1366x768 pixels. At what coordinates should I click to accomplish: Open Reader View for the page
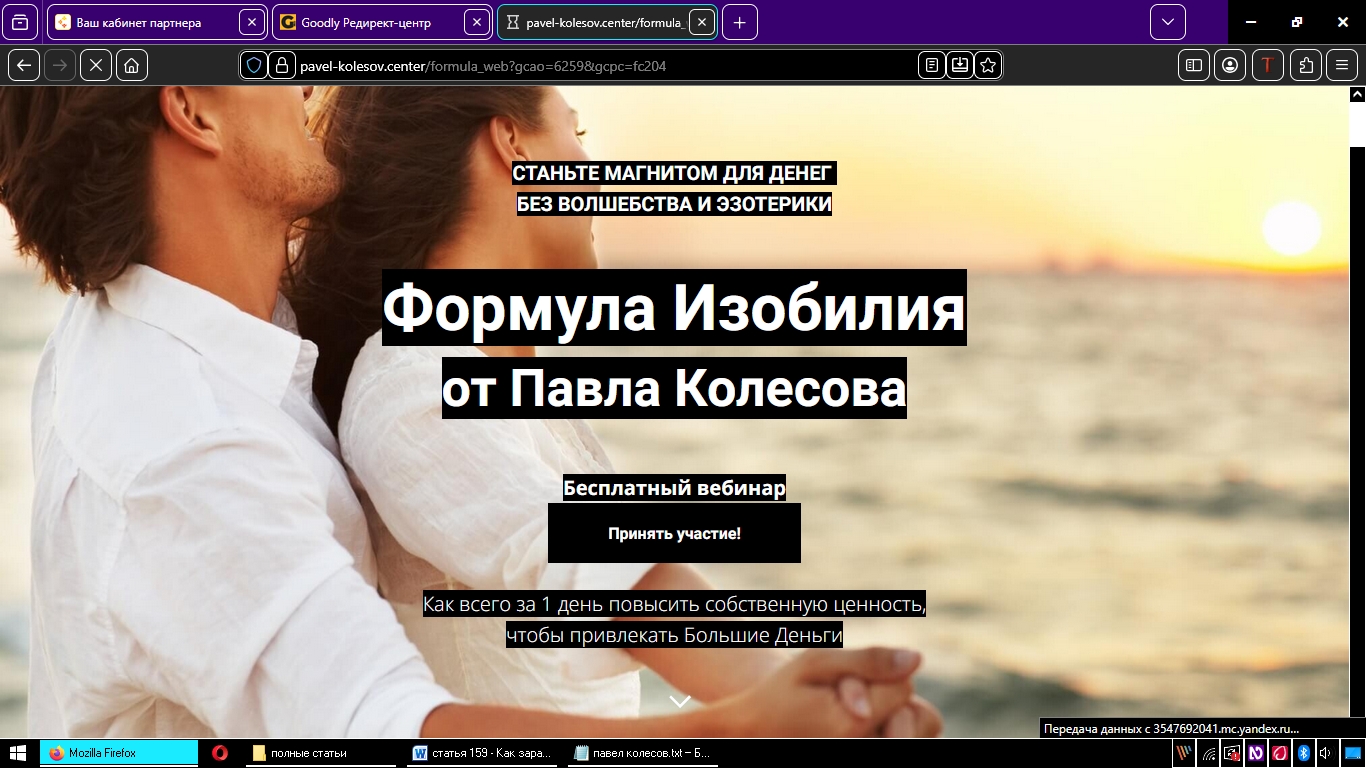[931, 64]
